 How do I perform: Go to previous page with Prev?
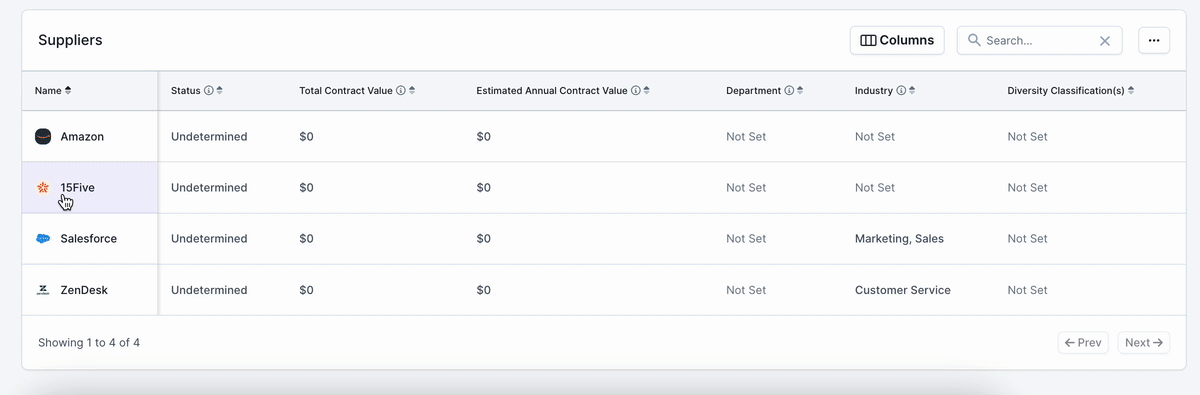point(1083,343)
